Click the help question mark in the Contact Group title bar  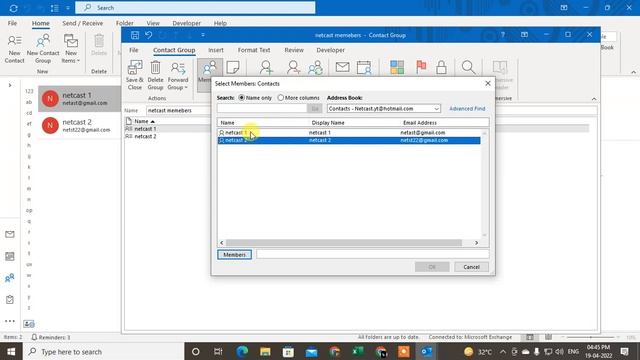coord(503,35)
